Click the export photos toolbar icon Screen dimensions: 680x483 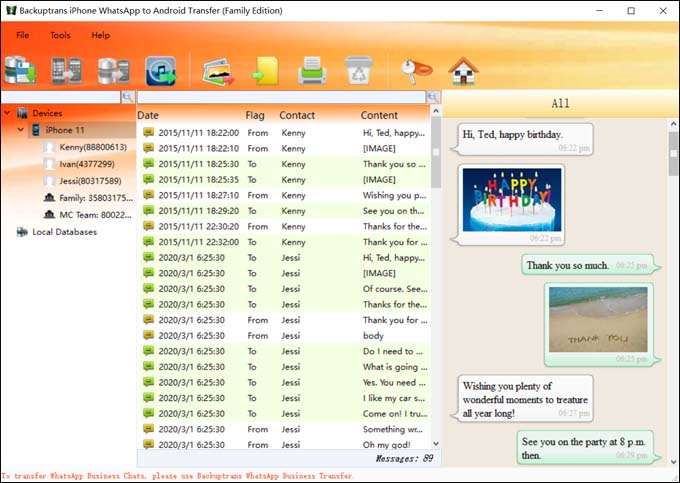pyautogui.click(x=219, y=72)
